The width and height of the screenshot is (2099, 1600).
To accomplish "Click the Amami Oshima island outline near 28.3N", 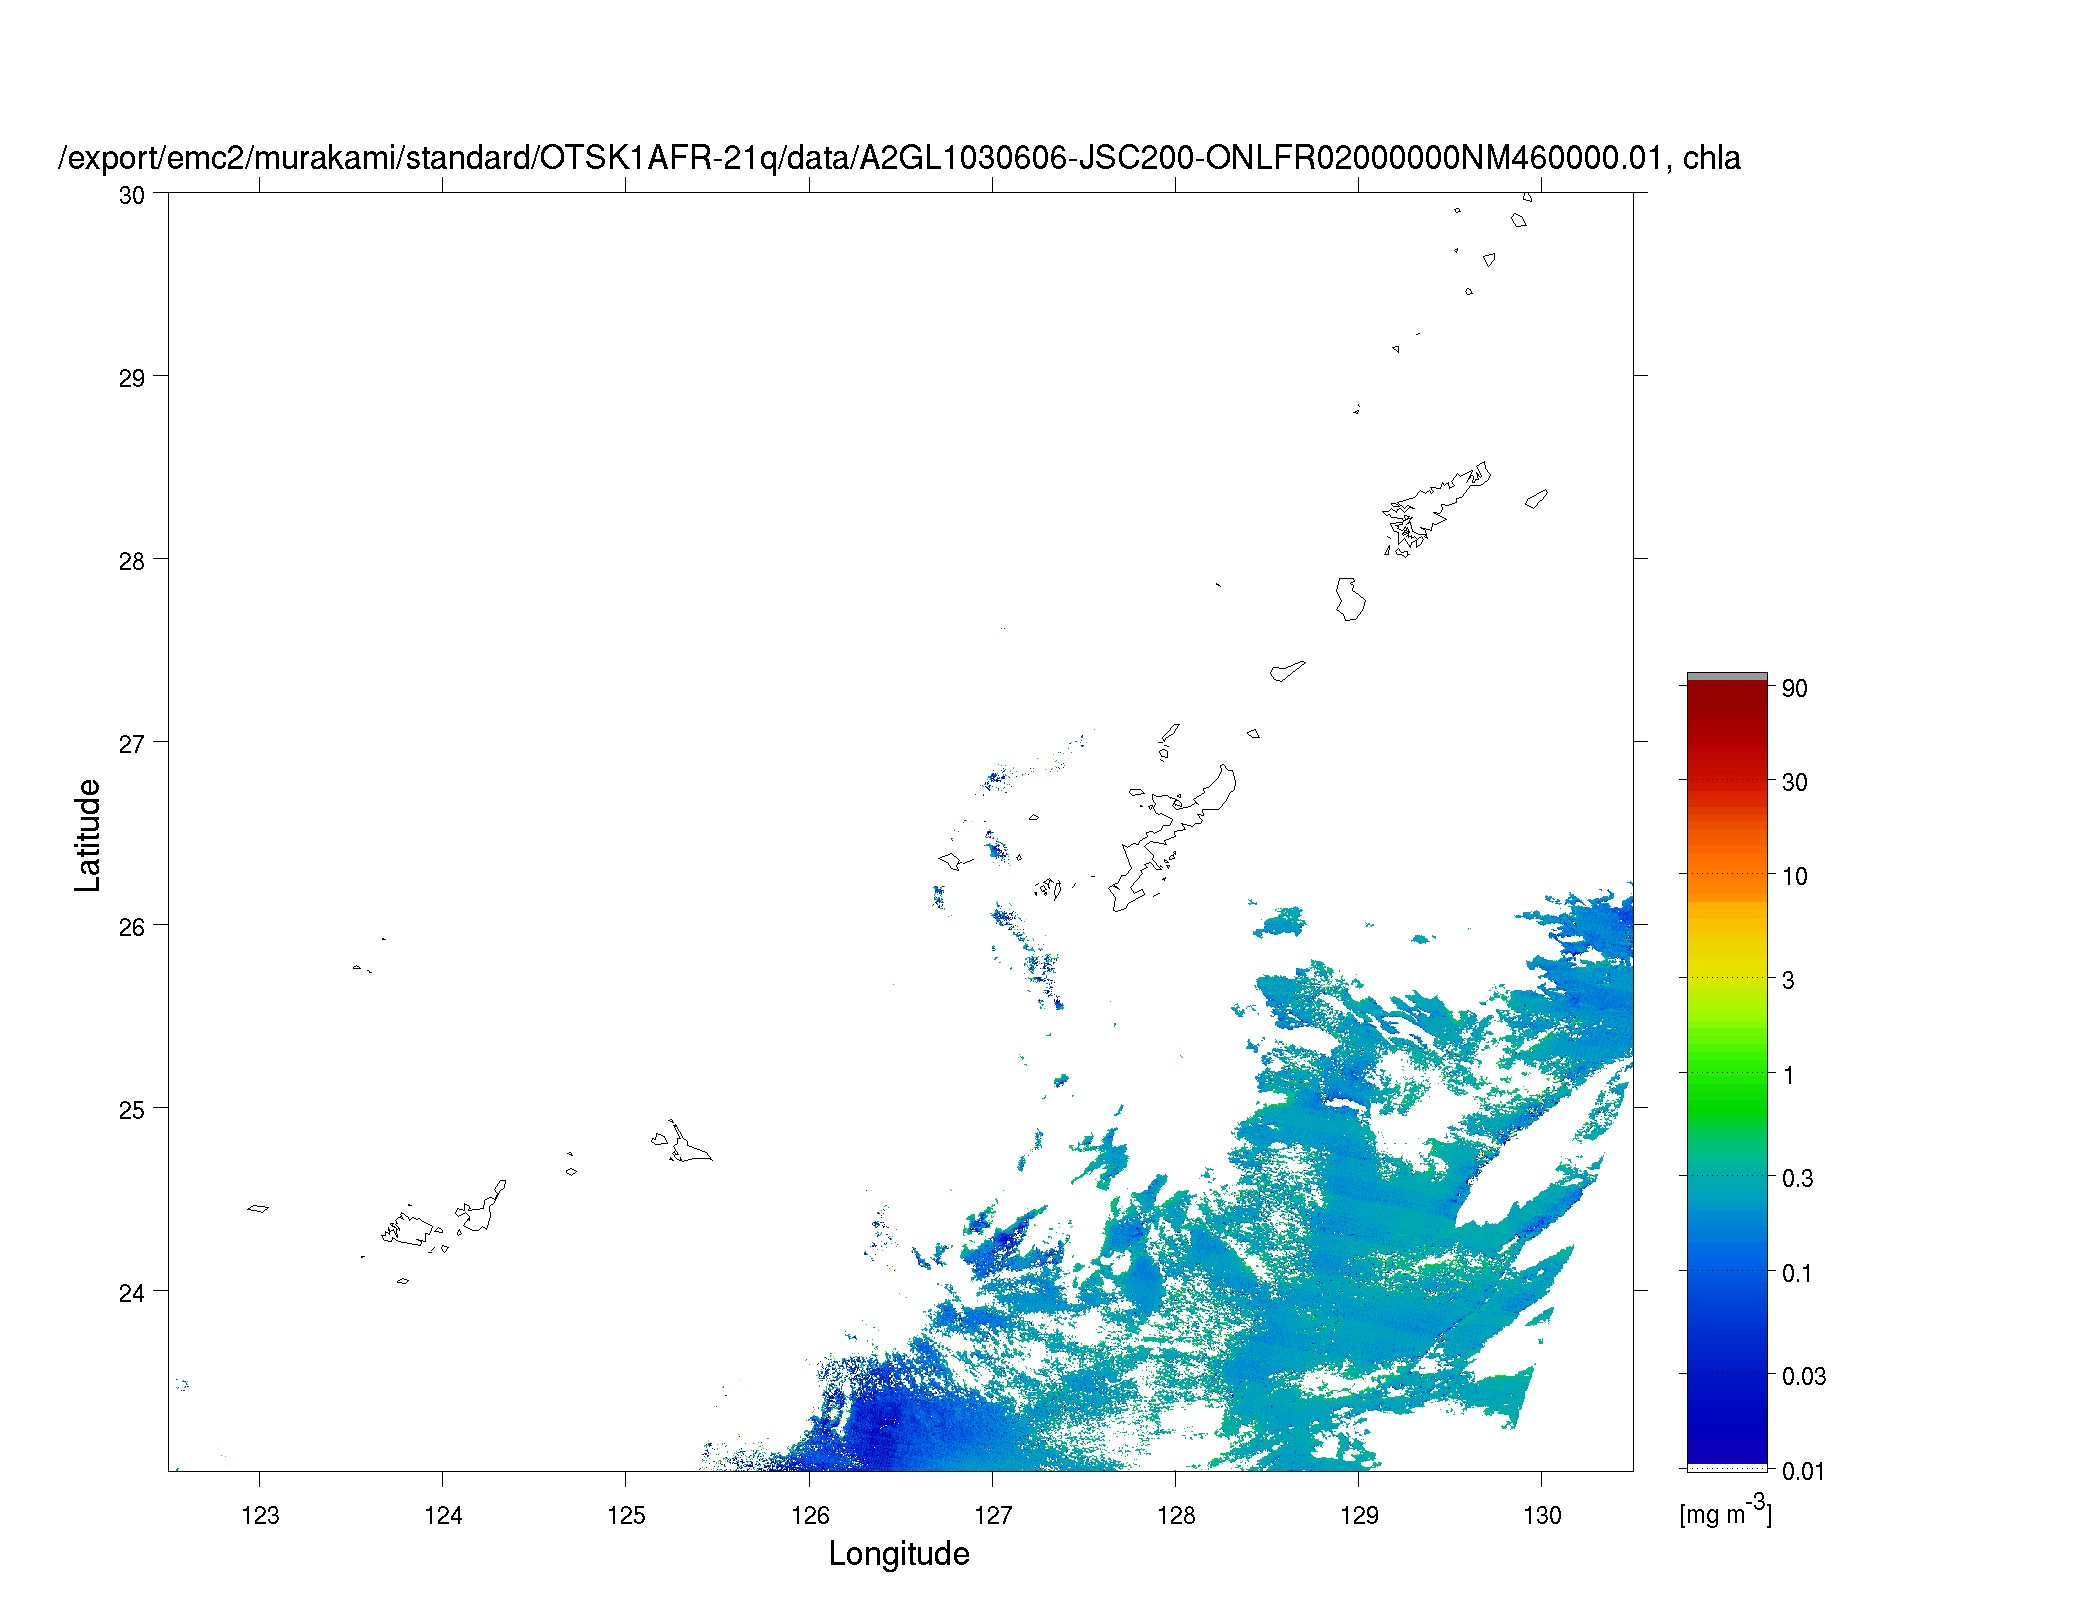I will (1437, 508).
